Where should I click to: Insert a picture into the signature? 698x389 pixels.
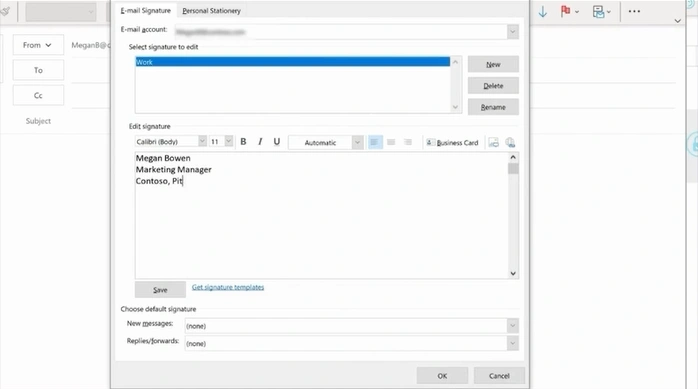point(493,142)
